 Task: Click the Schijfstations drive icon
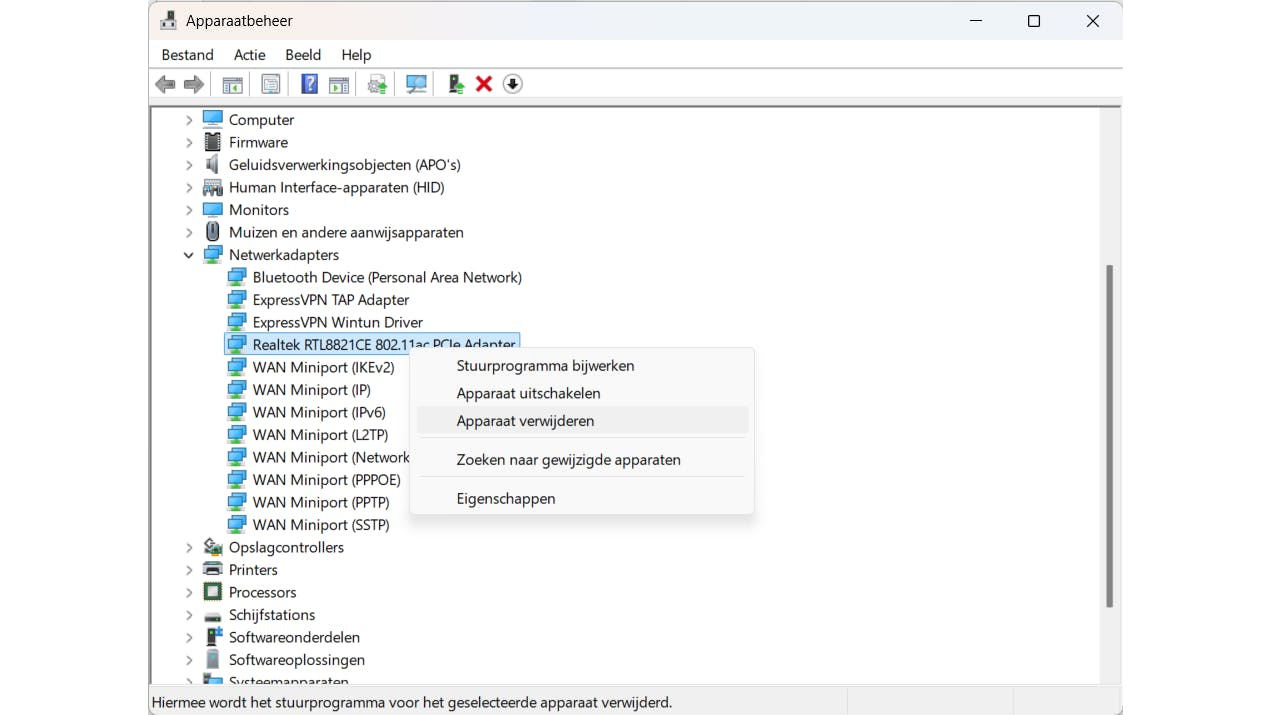coord(212,616)
